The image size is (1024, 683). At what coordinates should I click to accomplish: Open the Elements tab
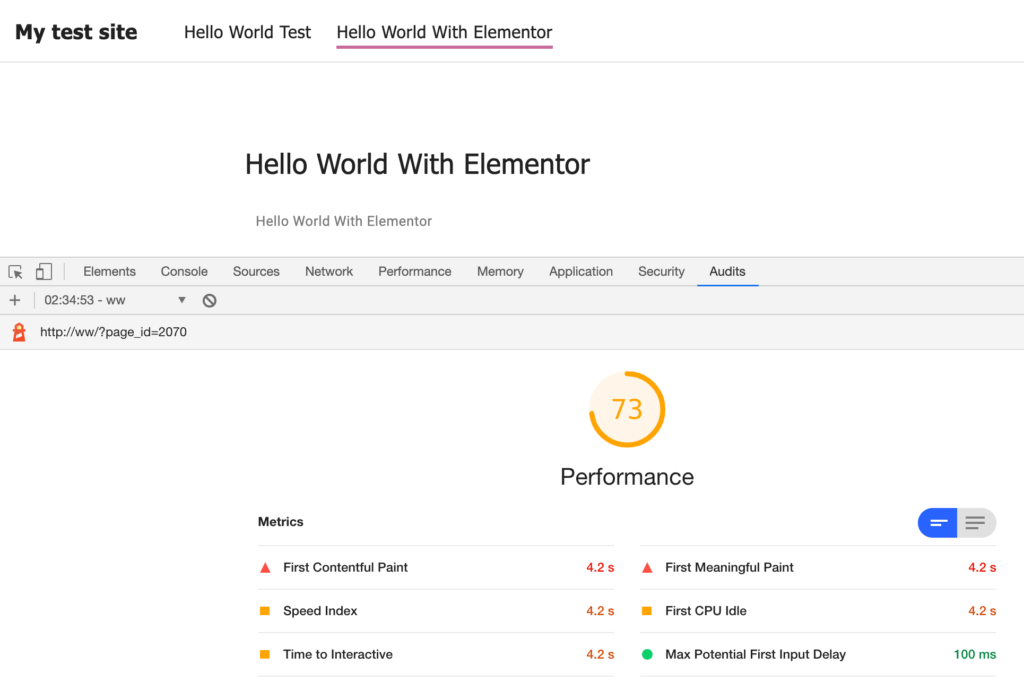(x=109, y=272)
